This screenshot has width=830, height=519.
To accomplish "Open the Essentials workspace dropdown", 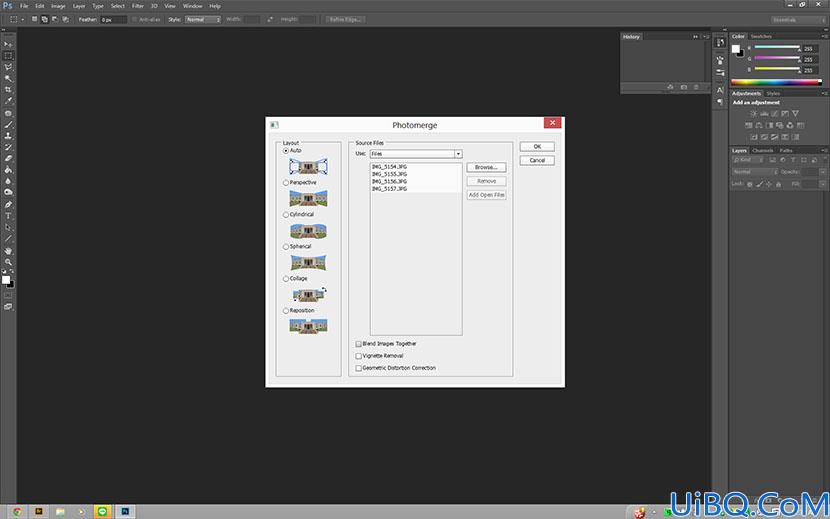I will click(x=798, y=20).
